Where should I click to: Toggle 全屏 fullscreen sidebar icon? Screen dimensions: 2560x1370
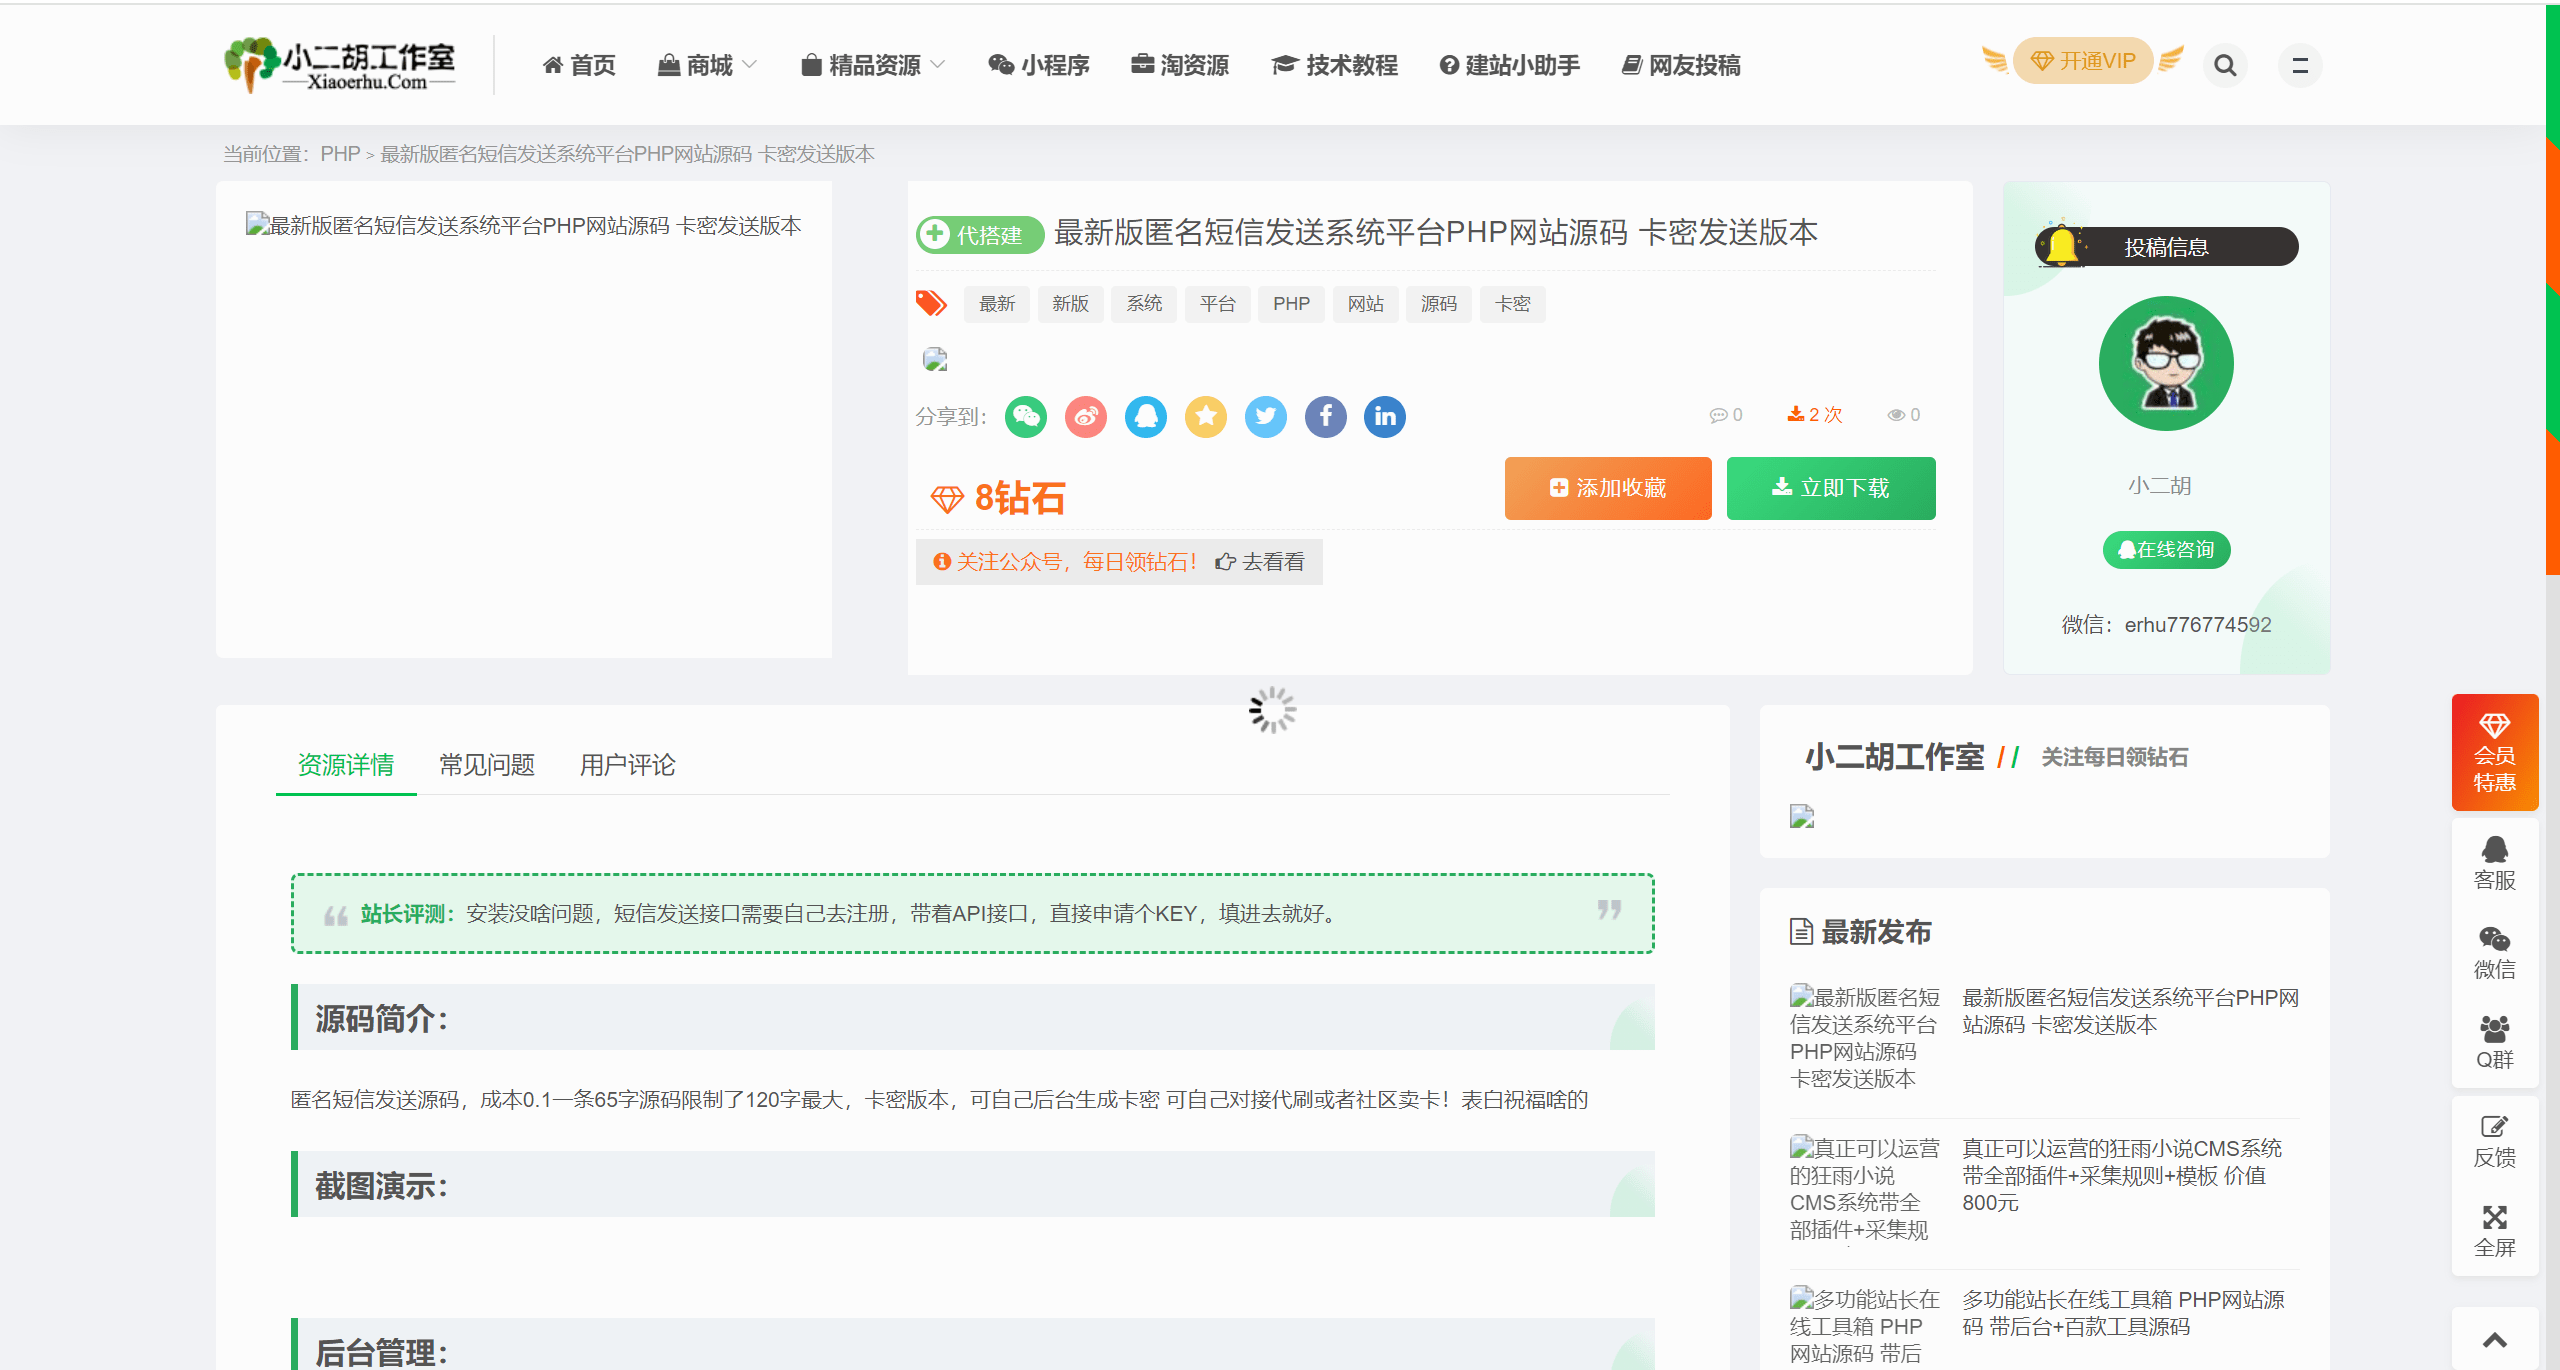tap(2495, 1231)
